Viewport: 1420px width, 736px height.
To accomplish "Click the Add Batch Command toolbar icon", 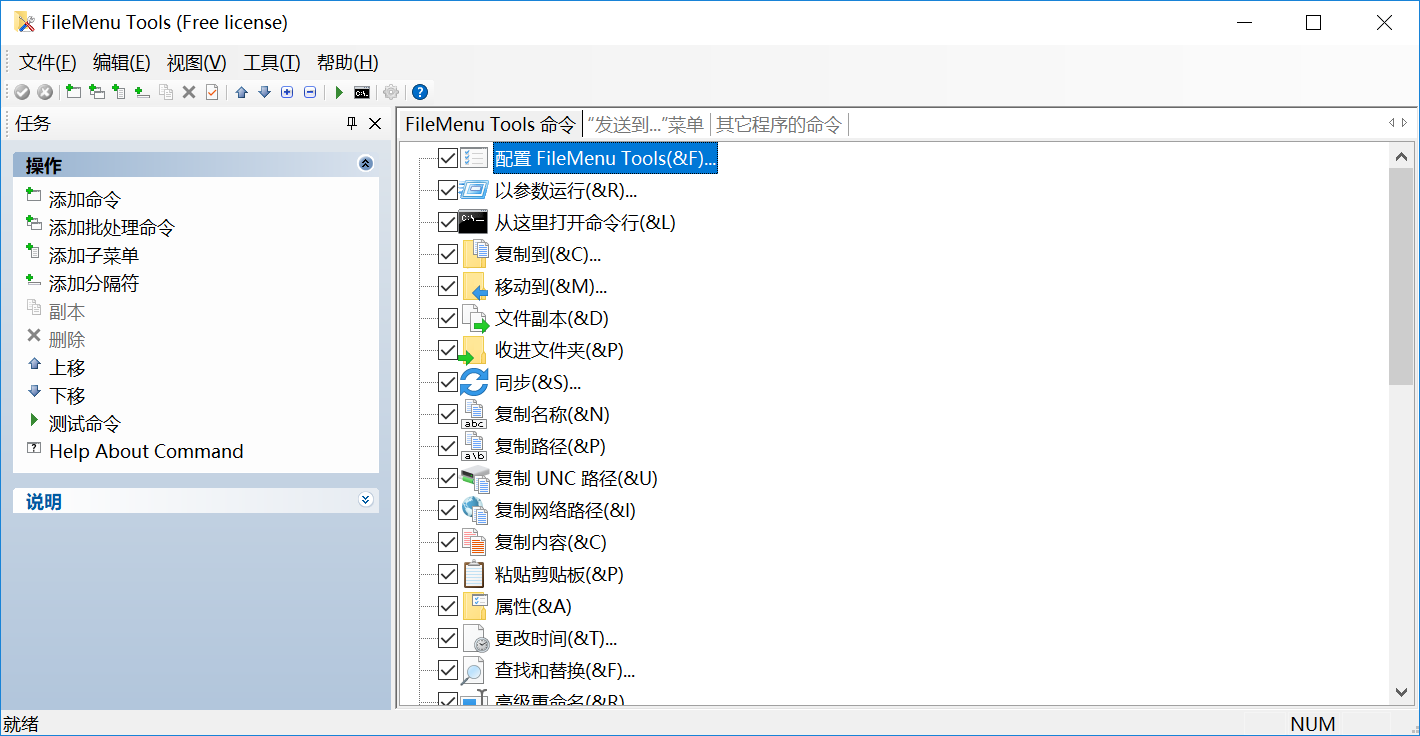I will 97,92.
